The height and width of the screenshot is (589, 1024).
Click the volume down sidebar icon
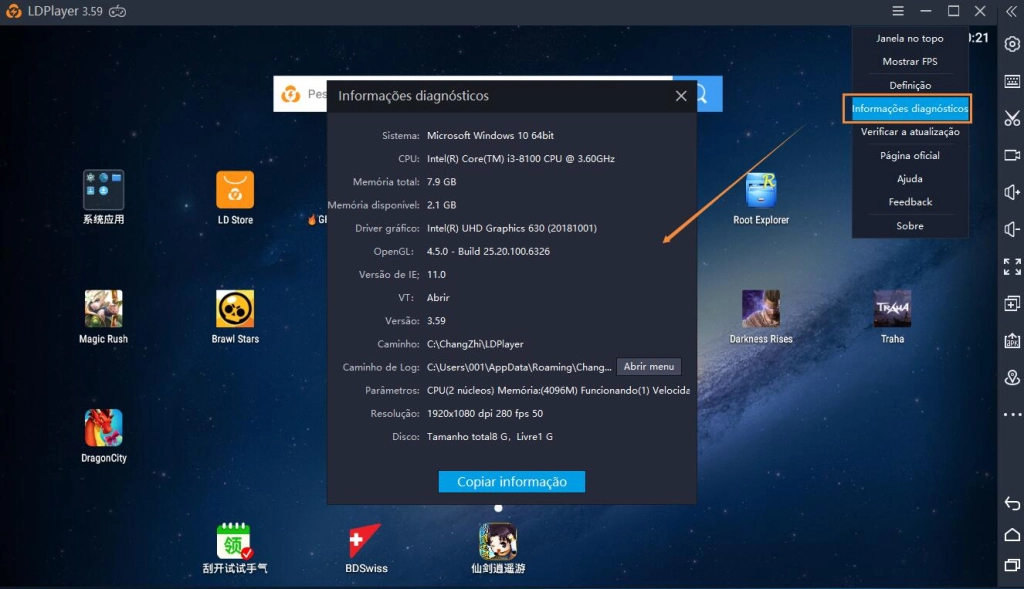pyautogui.click(x=1012, y=229)
